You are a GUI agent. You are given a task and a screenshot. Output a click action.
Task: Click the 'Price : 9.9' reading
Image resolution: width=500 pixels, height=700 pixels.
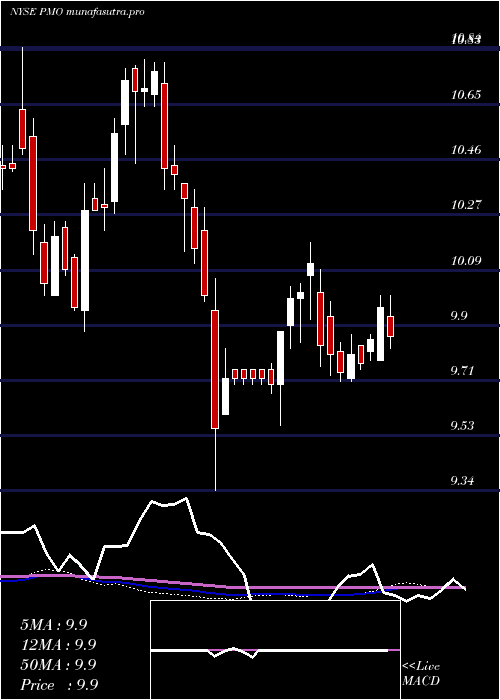pos(59,685)
